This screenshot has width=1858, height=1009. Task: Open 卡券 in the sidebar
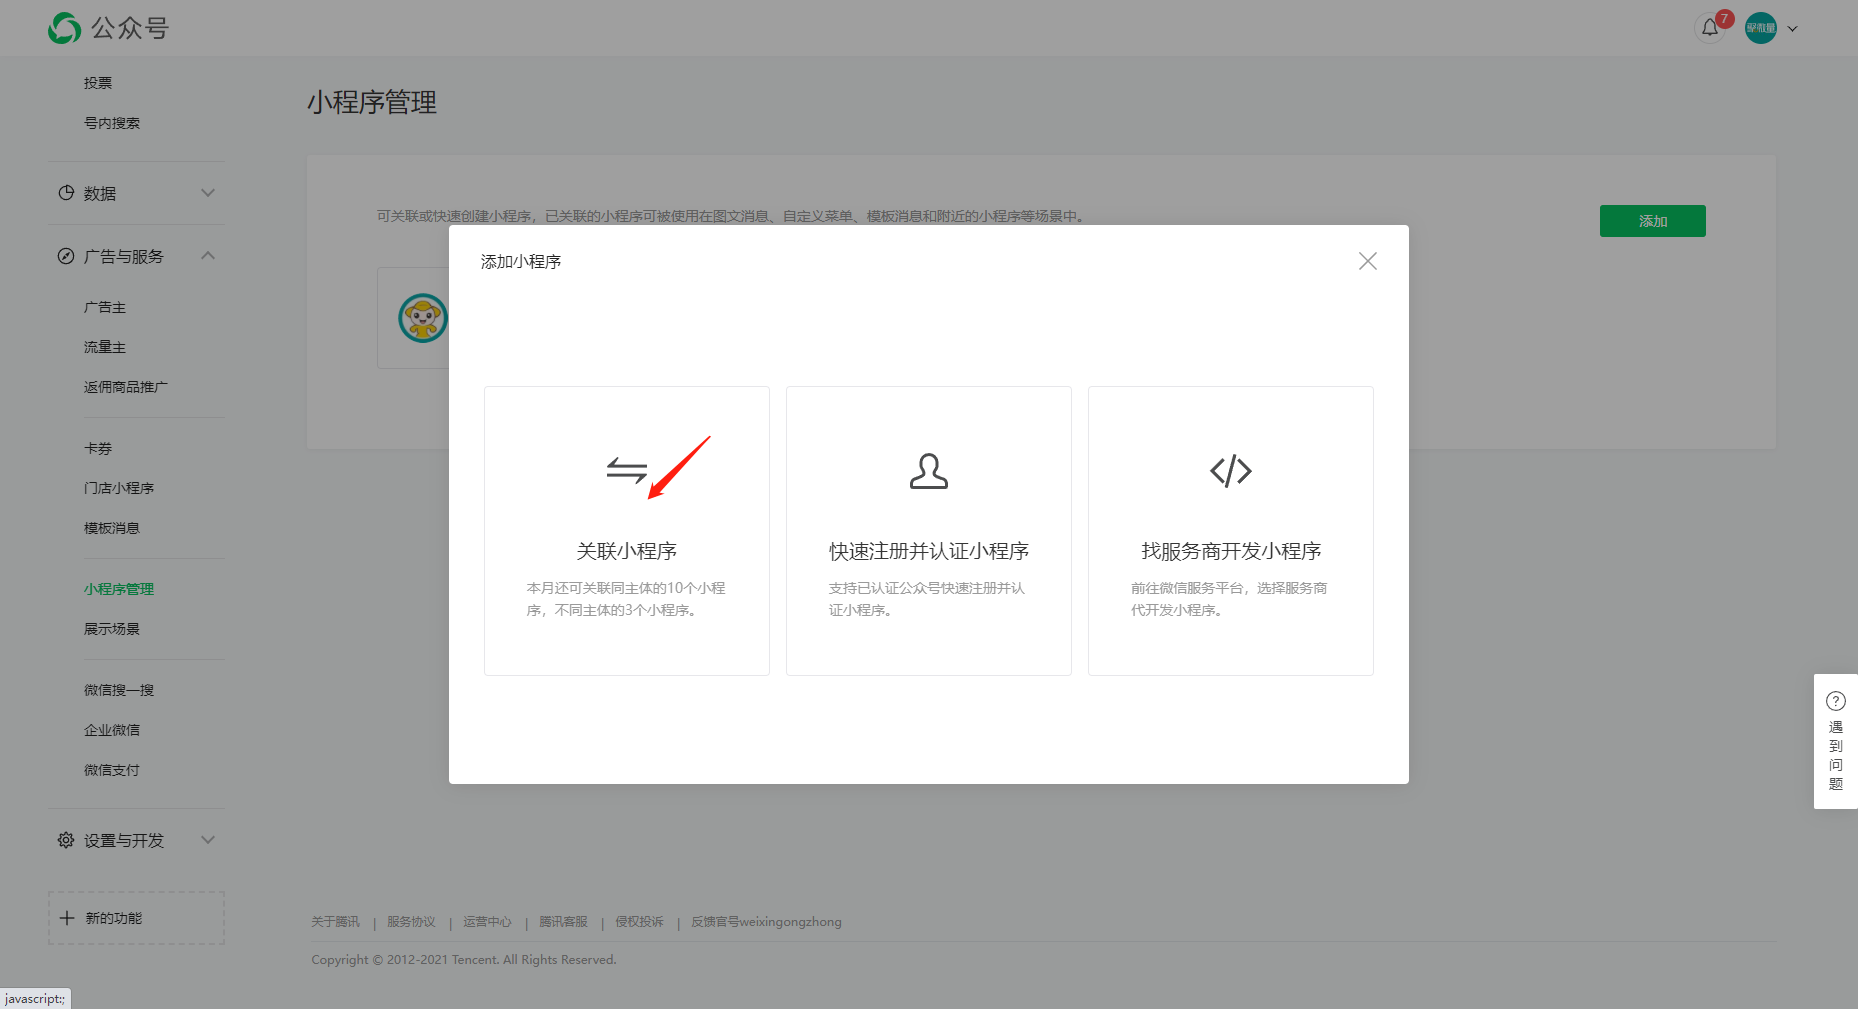click(98, 448)
